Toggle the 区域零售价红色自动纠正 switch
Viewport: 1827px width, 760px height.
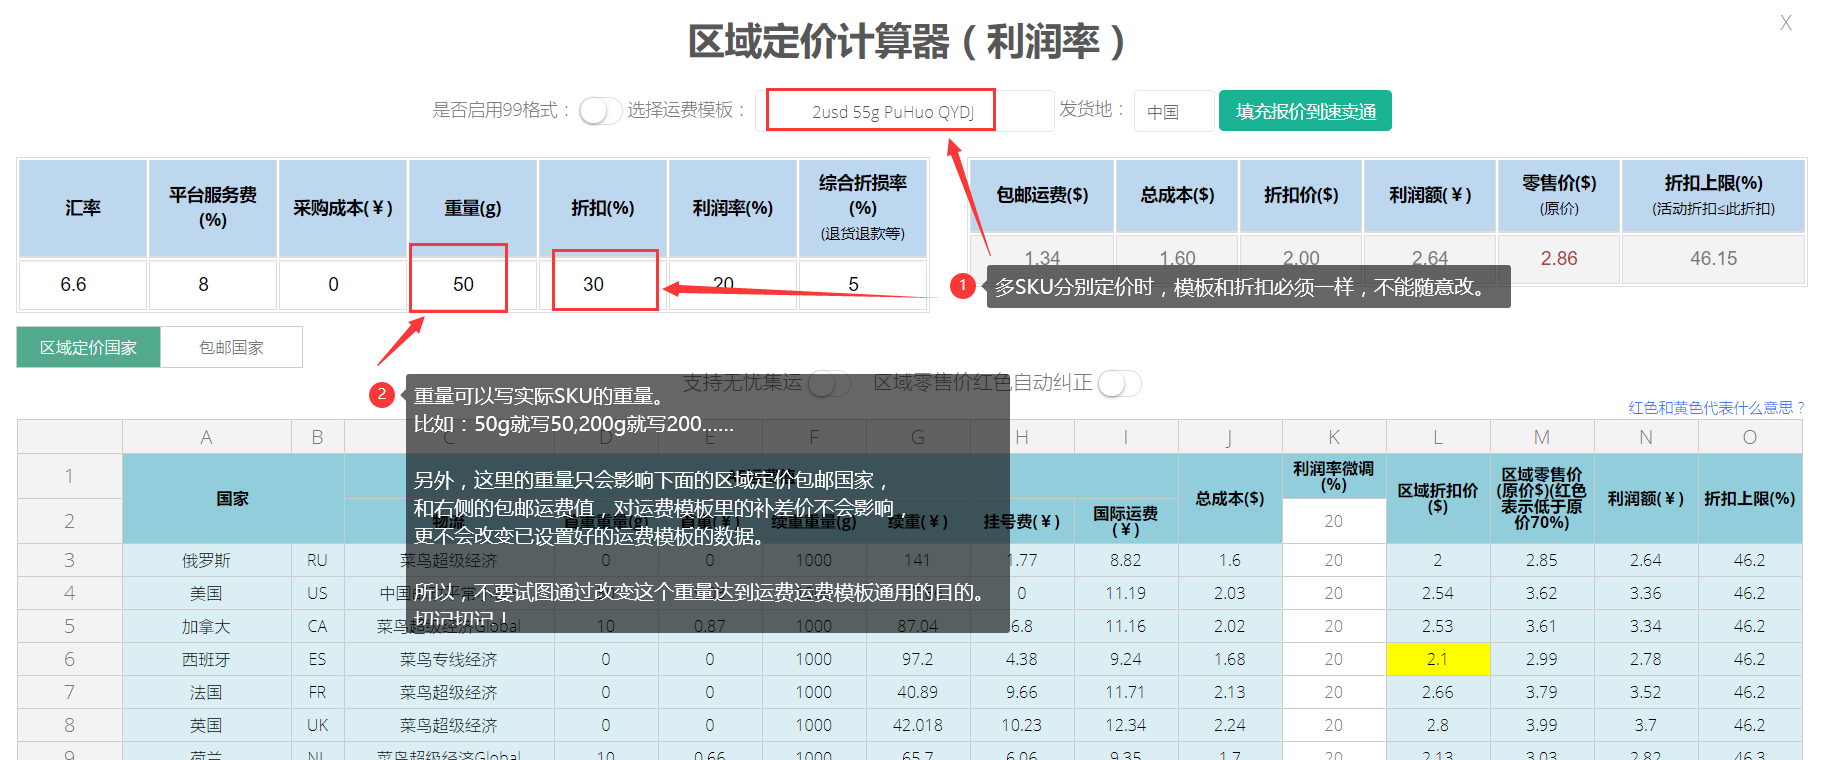(x=1119, y=384)
